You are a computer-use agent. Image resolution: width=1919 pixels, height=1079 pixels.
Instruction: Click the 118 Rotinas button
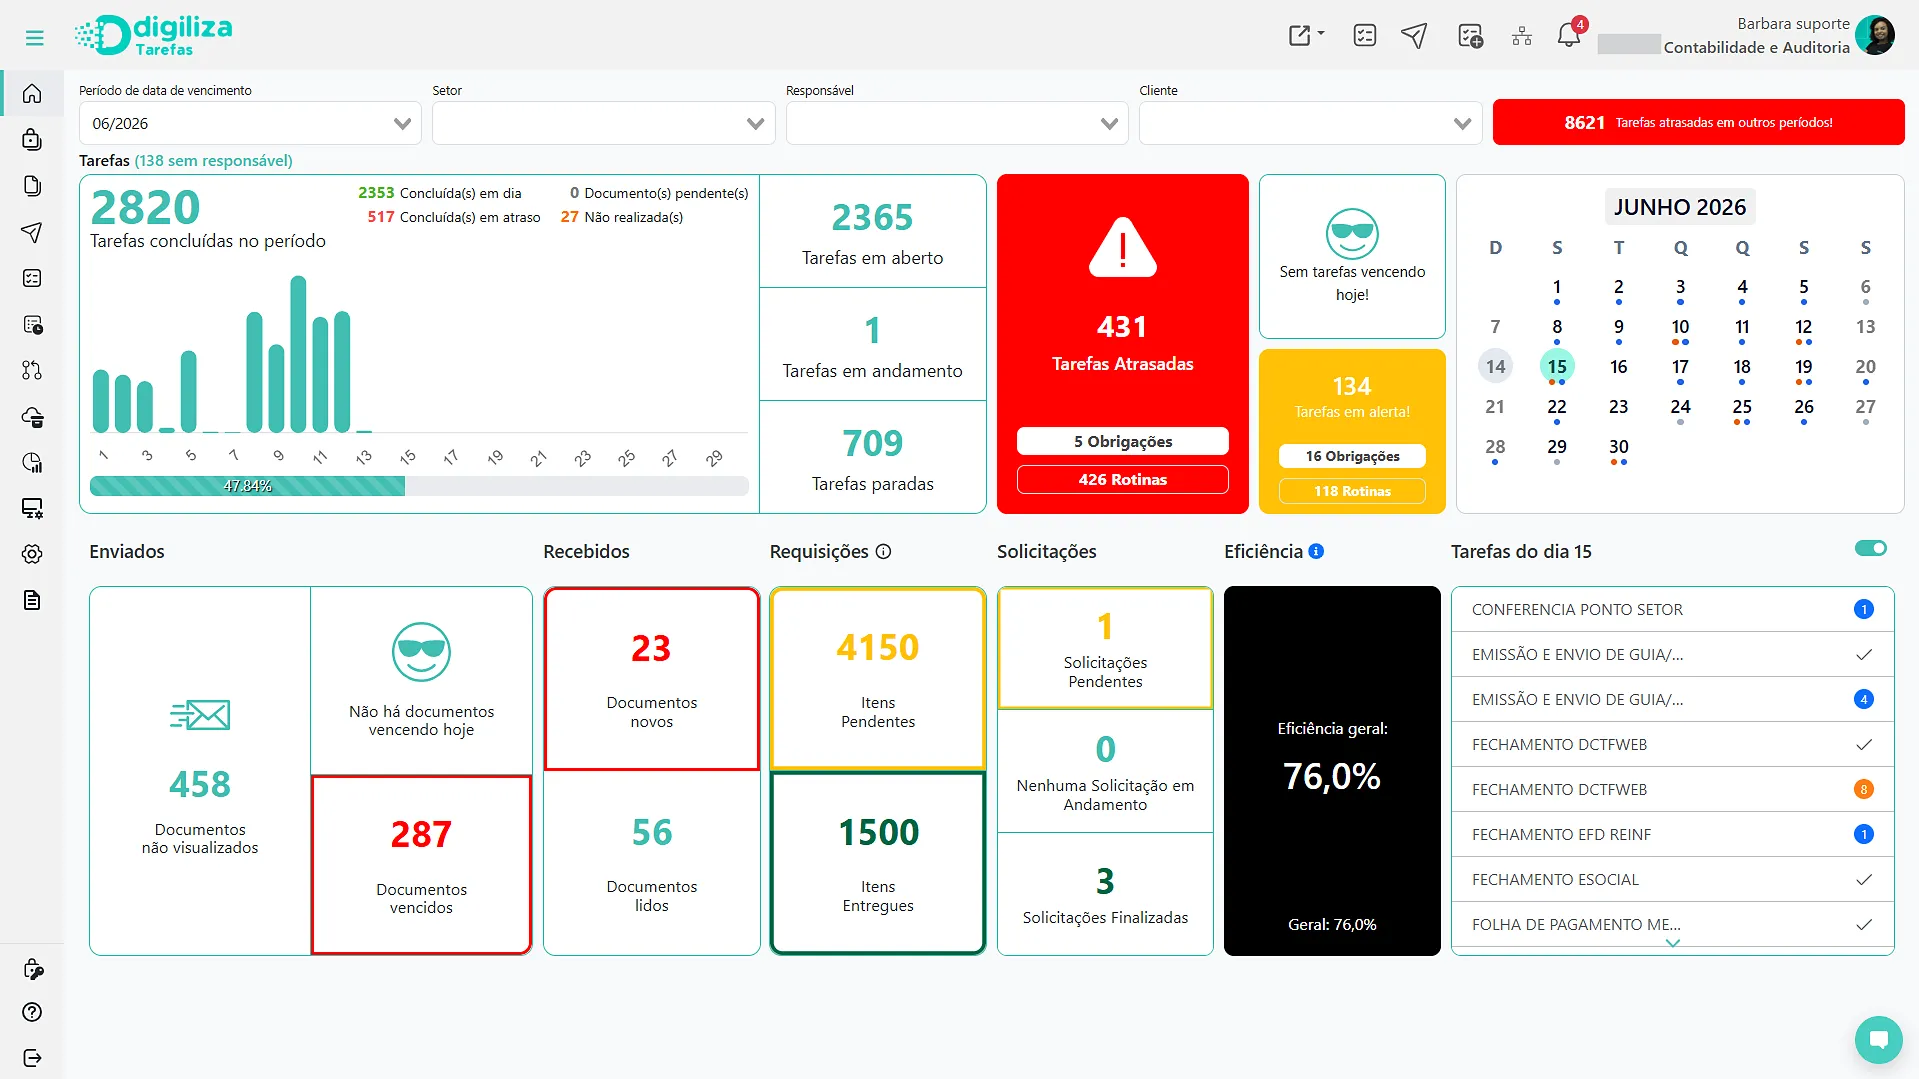(1352, 491)
